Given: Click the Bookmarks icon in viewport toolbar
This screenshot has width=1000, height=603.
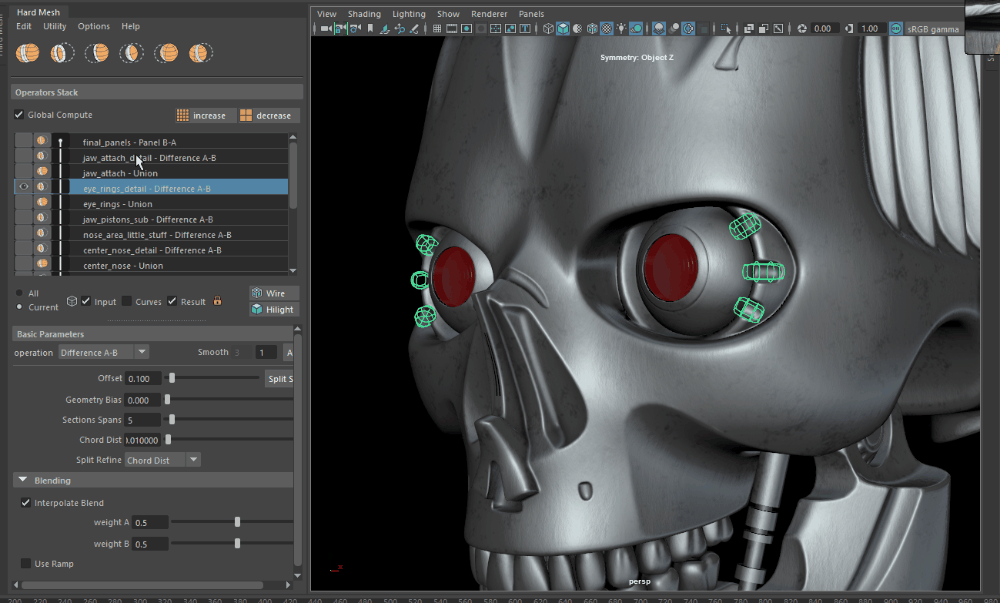Looking at the screenshot, I should click(x=370, y=29).
